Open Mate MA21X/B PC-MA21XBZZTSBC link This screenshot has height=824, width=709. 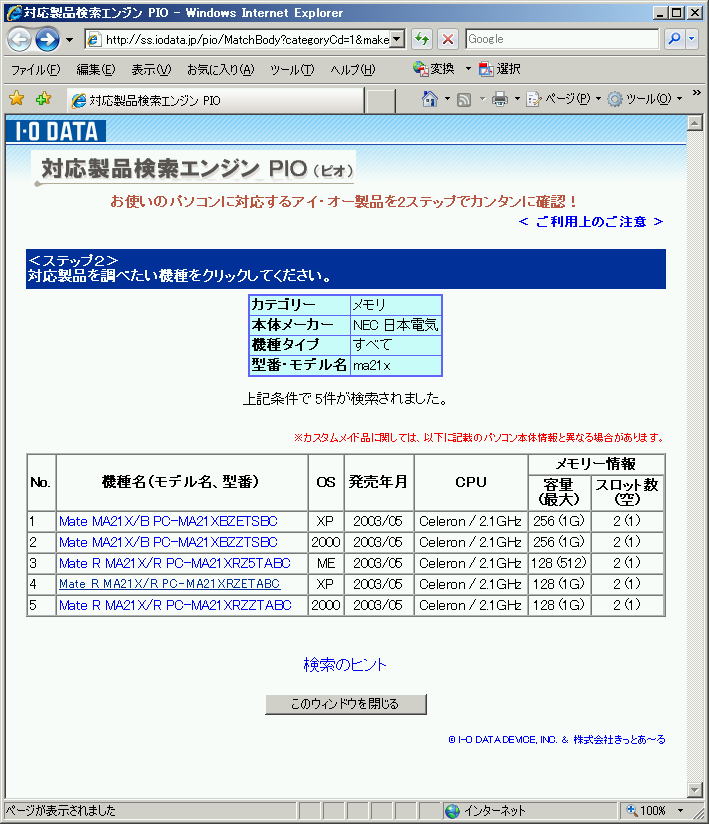coord(168,542)
